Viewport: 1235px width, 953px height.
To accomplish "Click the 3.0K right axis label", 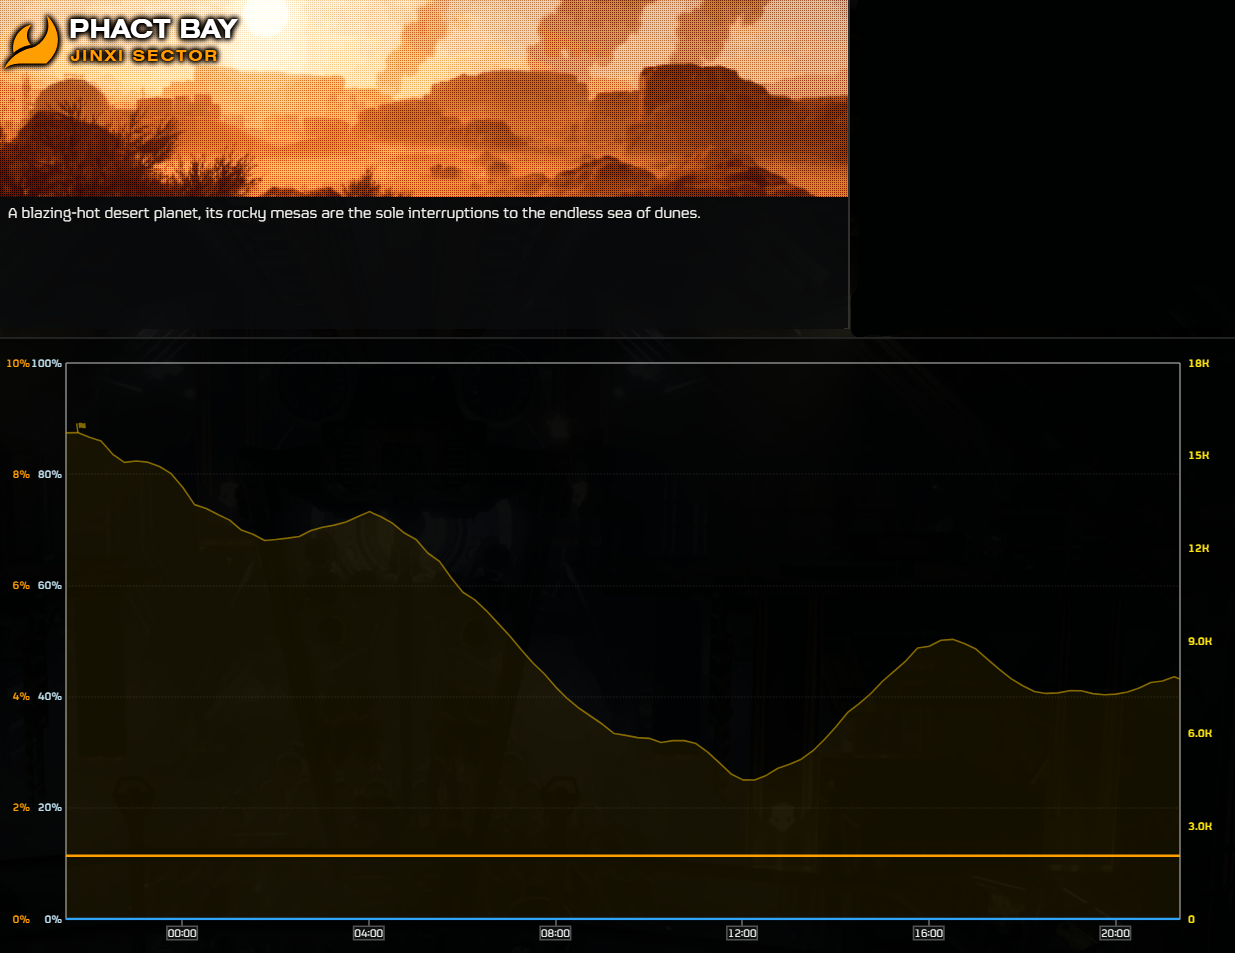I will coord(1200,826).
